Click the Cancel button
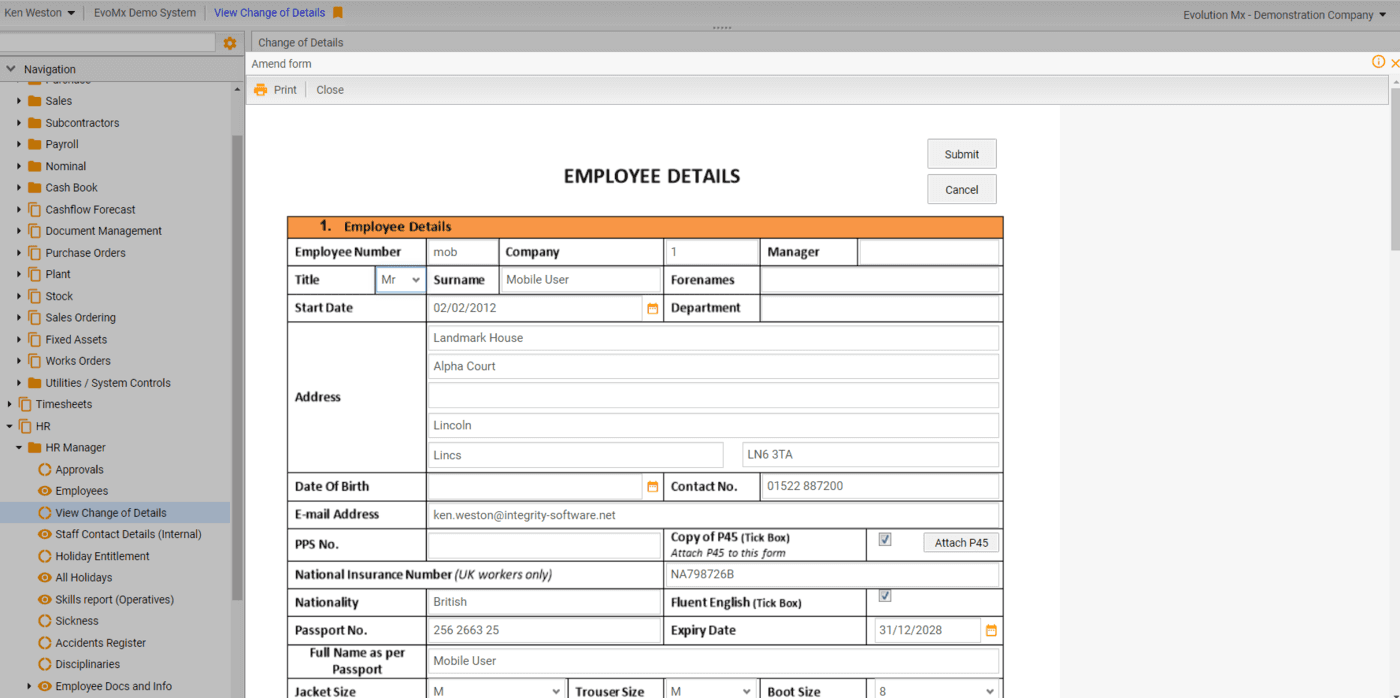The image size is (1400, 698). tap(962, 190)
